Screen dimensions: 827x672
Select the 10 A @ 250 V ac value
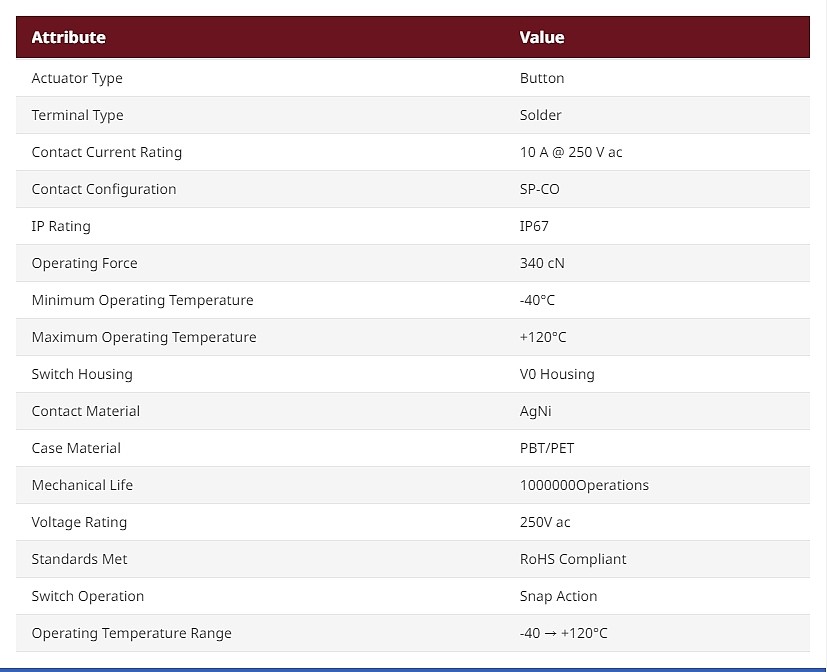point(571,152)
